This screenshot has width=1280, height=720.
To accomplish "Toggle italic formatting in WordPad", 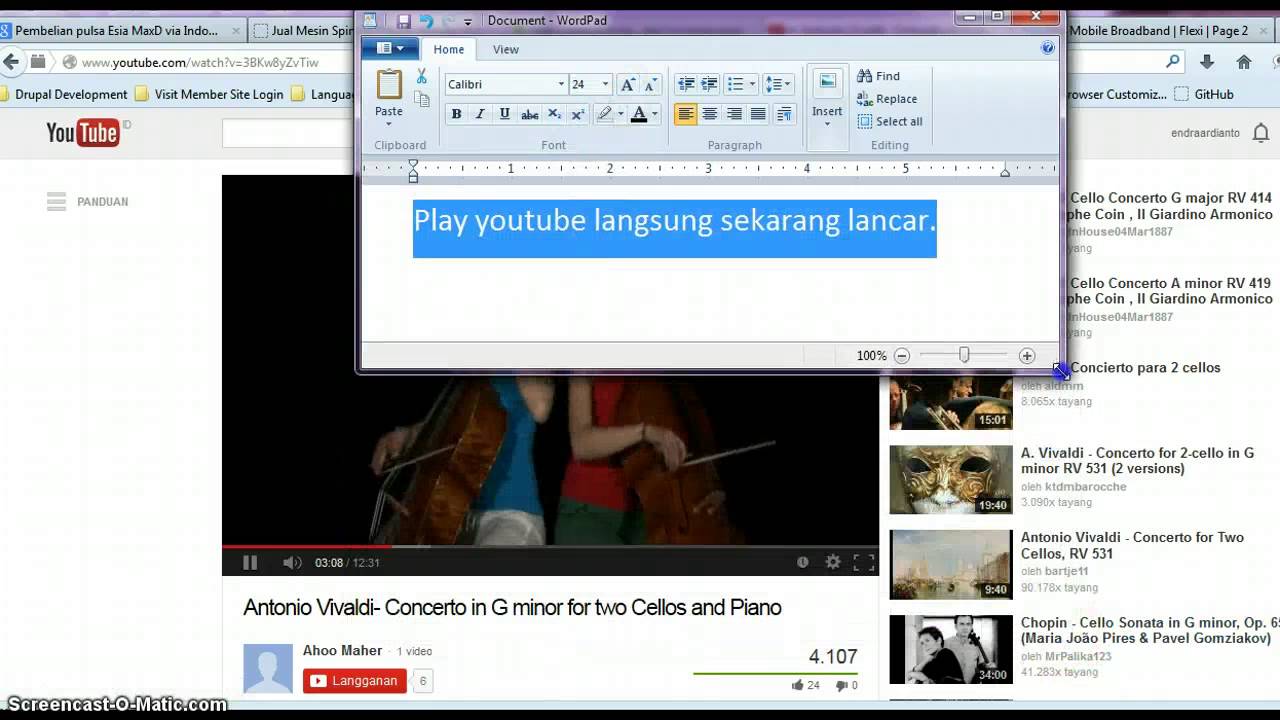I will [480, 114].
